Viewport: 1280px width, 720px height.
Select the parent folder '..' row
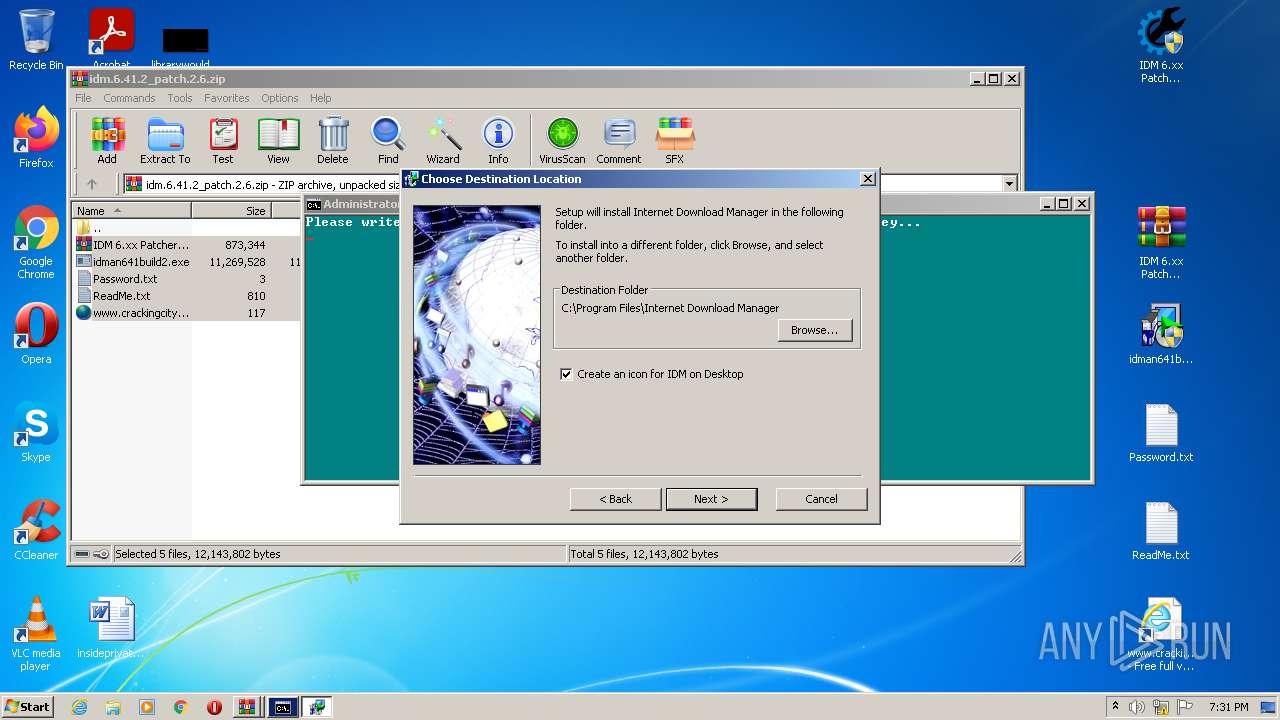(x=186, y=228)
